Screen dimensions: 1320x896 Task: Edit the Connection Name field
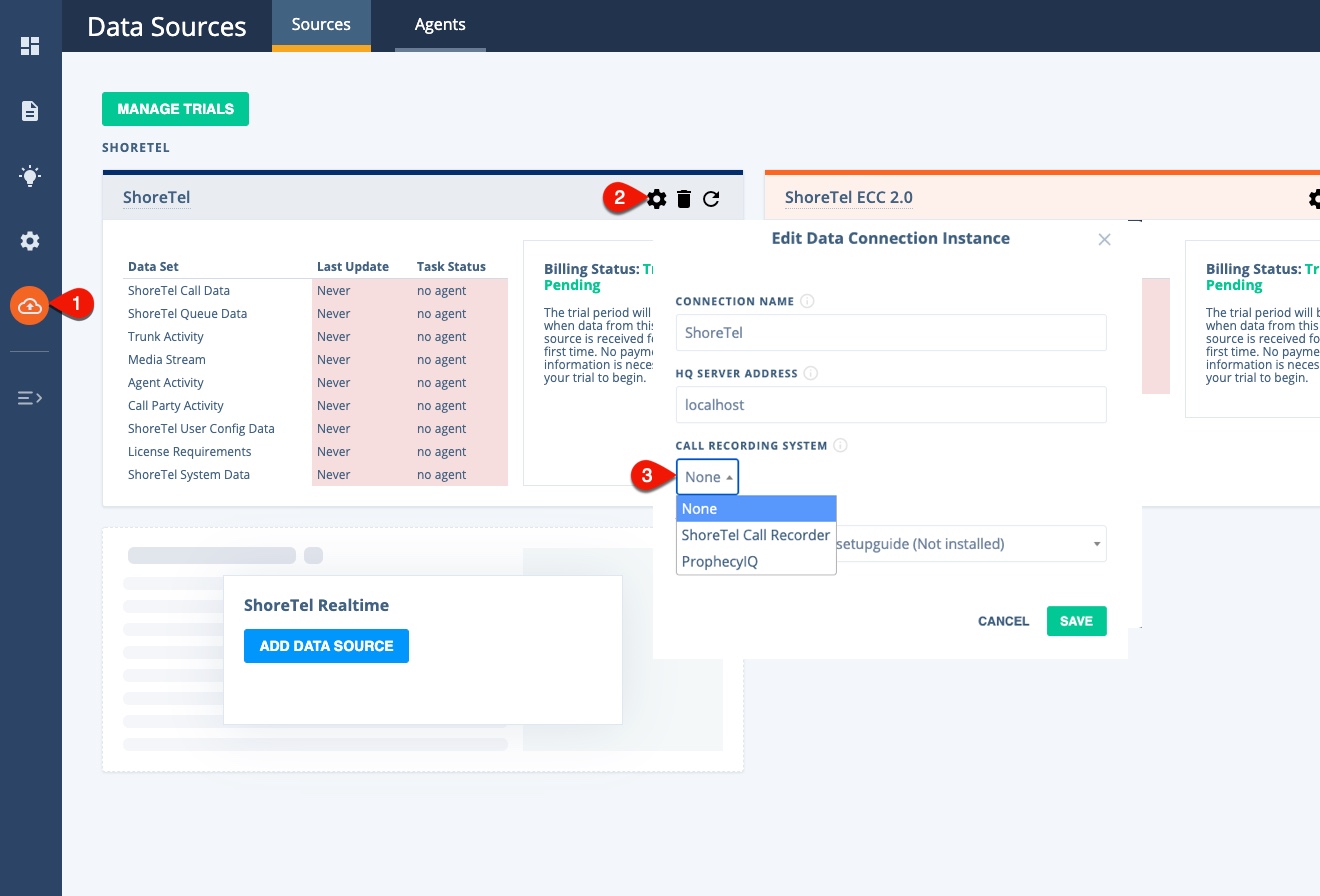891,333
